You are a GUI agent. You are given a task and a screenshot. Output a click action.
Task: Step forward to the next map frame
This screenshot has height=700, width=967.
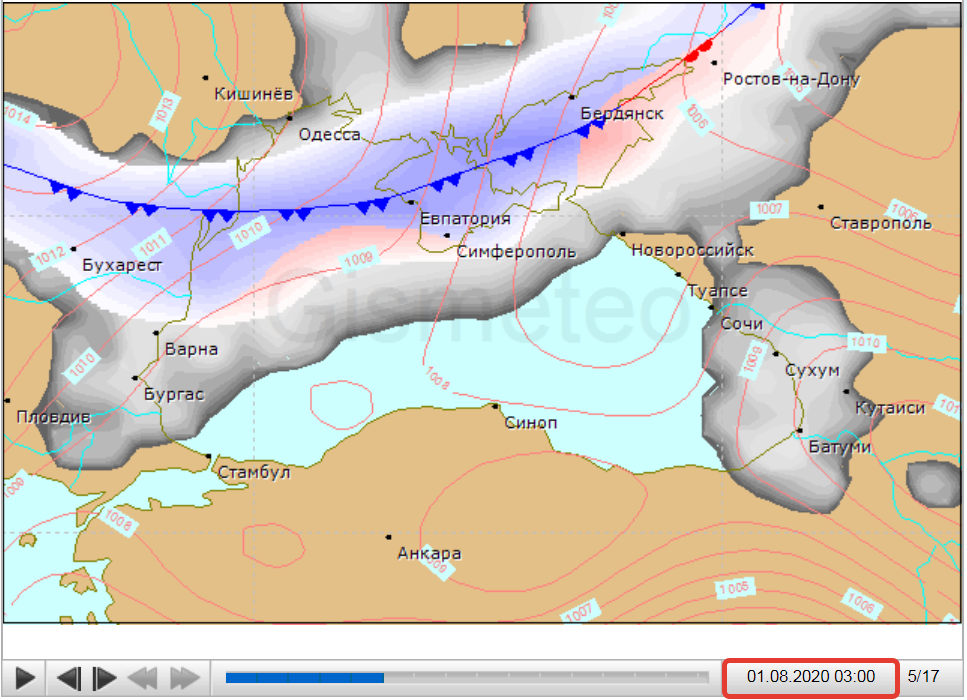(104, 678)
